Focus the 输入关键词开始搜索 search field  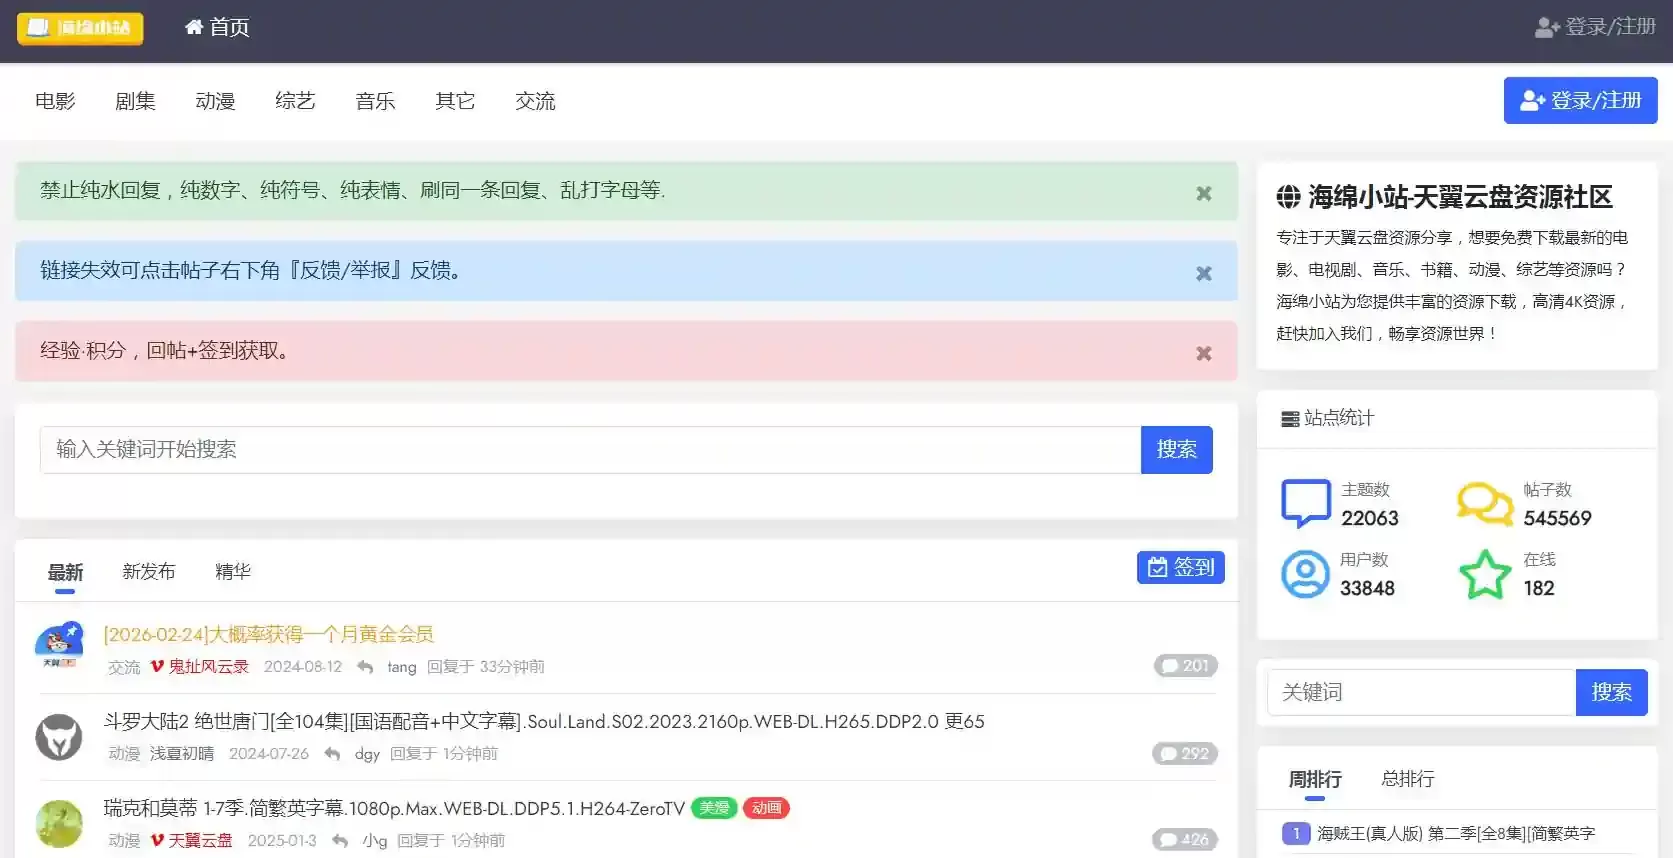(x=590, y=450)
